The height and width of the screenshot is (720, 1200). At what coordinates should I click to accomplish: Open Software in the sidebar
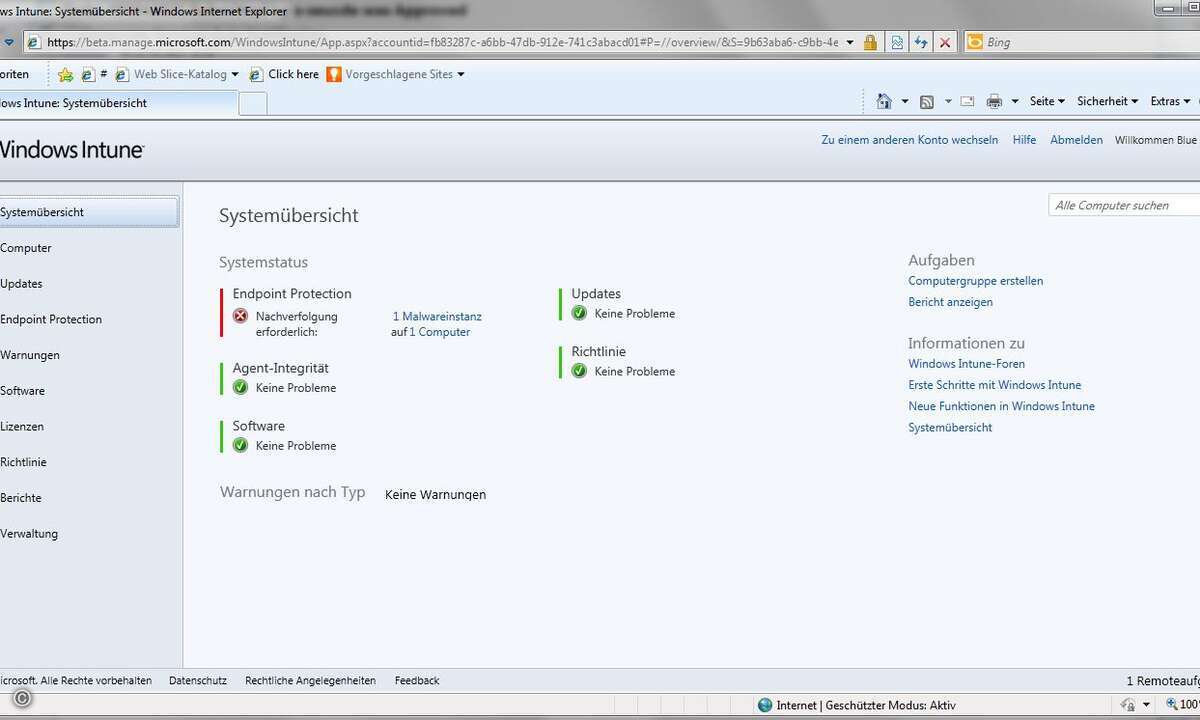(22, 391)
